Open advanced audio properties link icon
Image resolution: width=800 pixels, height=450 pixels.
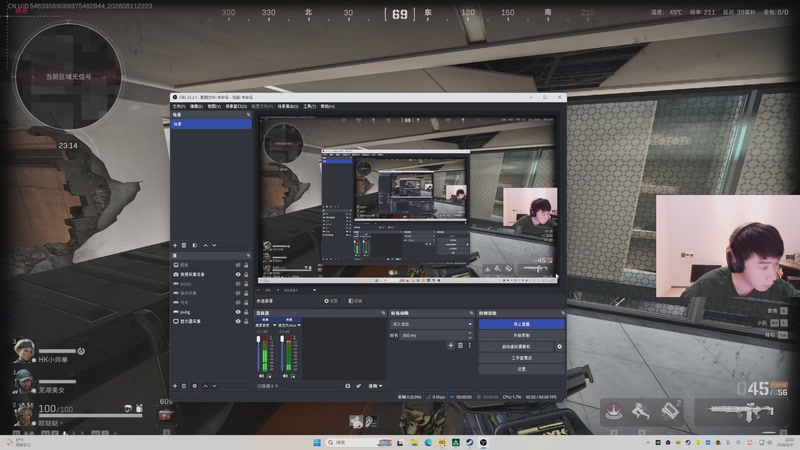coord(359,386)
